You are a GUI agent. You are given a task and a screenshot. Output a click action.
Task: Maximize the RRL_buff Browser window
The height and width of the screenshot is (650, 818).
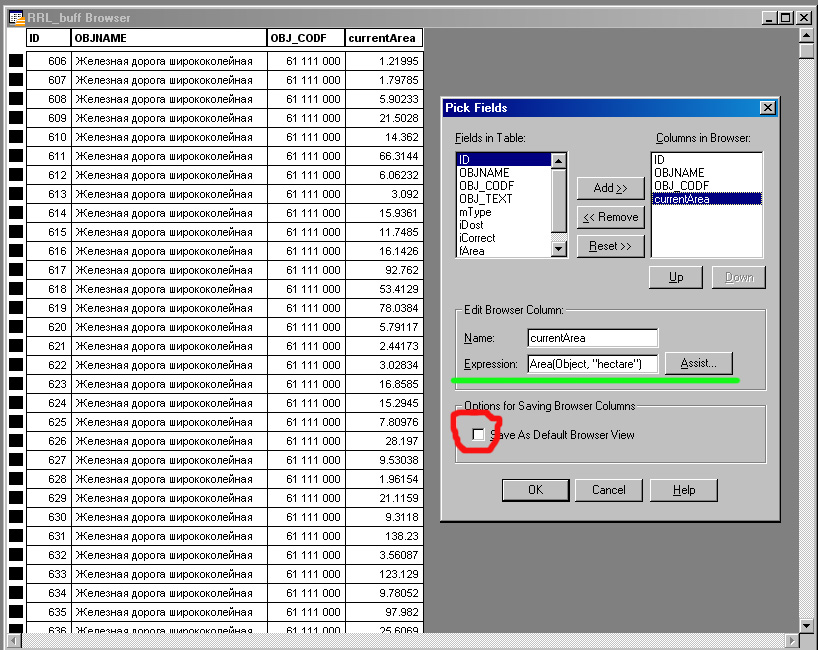point(786,18)
